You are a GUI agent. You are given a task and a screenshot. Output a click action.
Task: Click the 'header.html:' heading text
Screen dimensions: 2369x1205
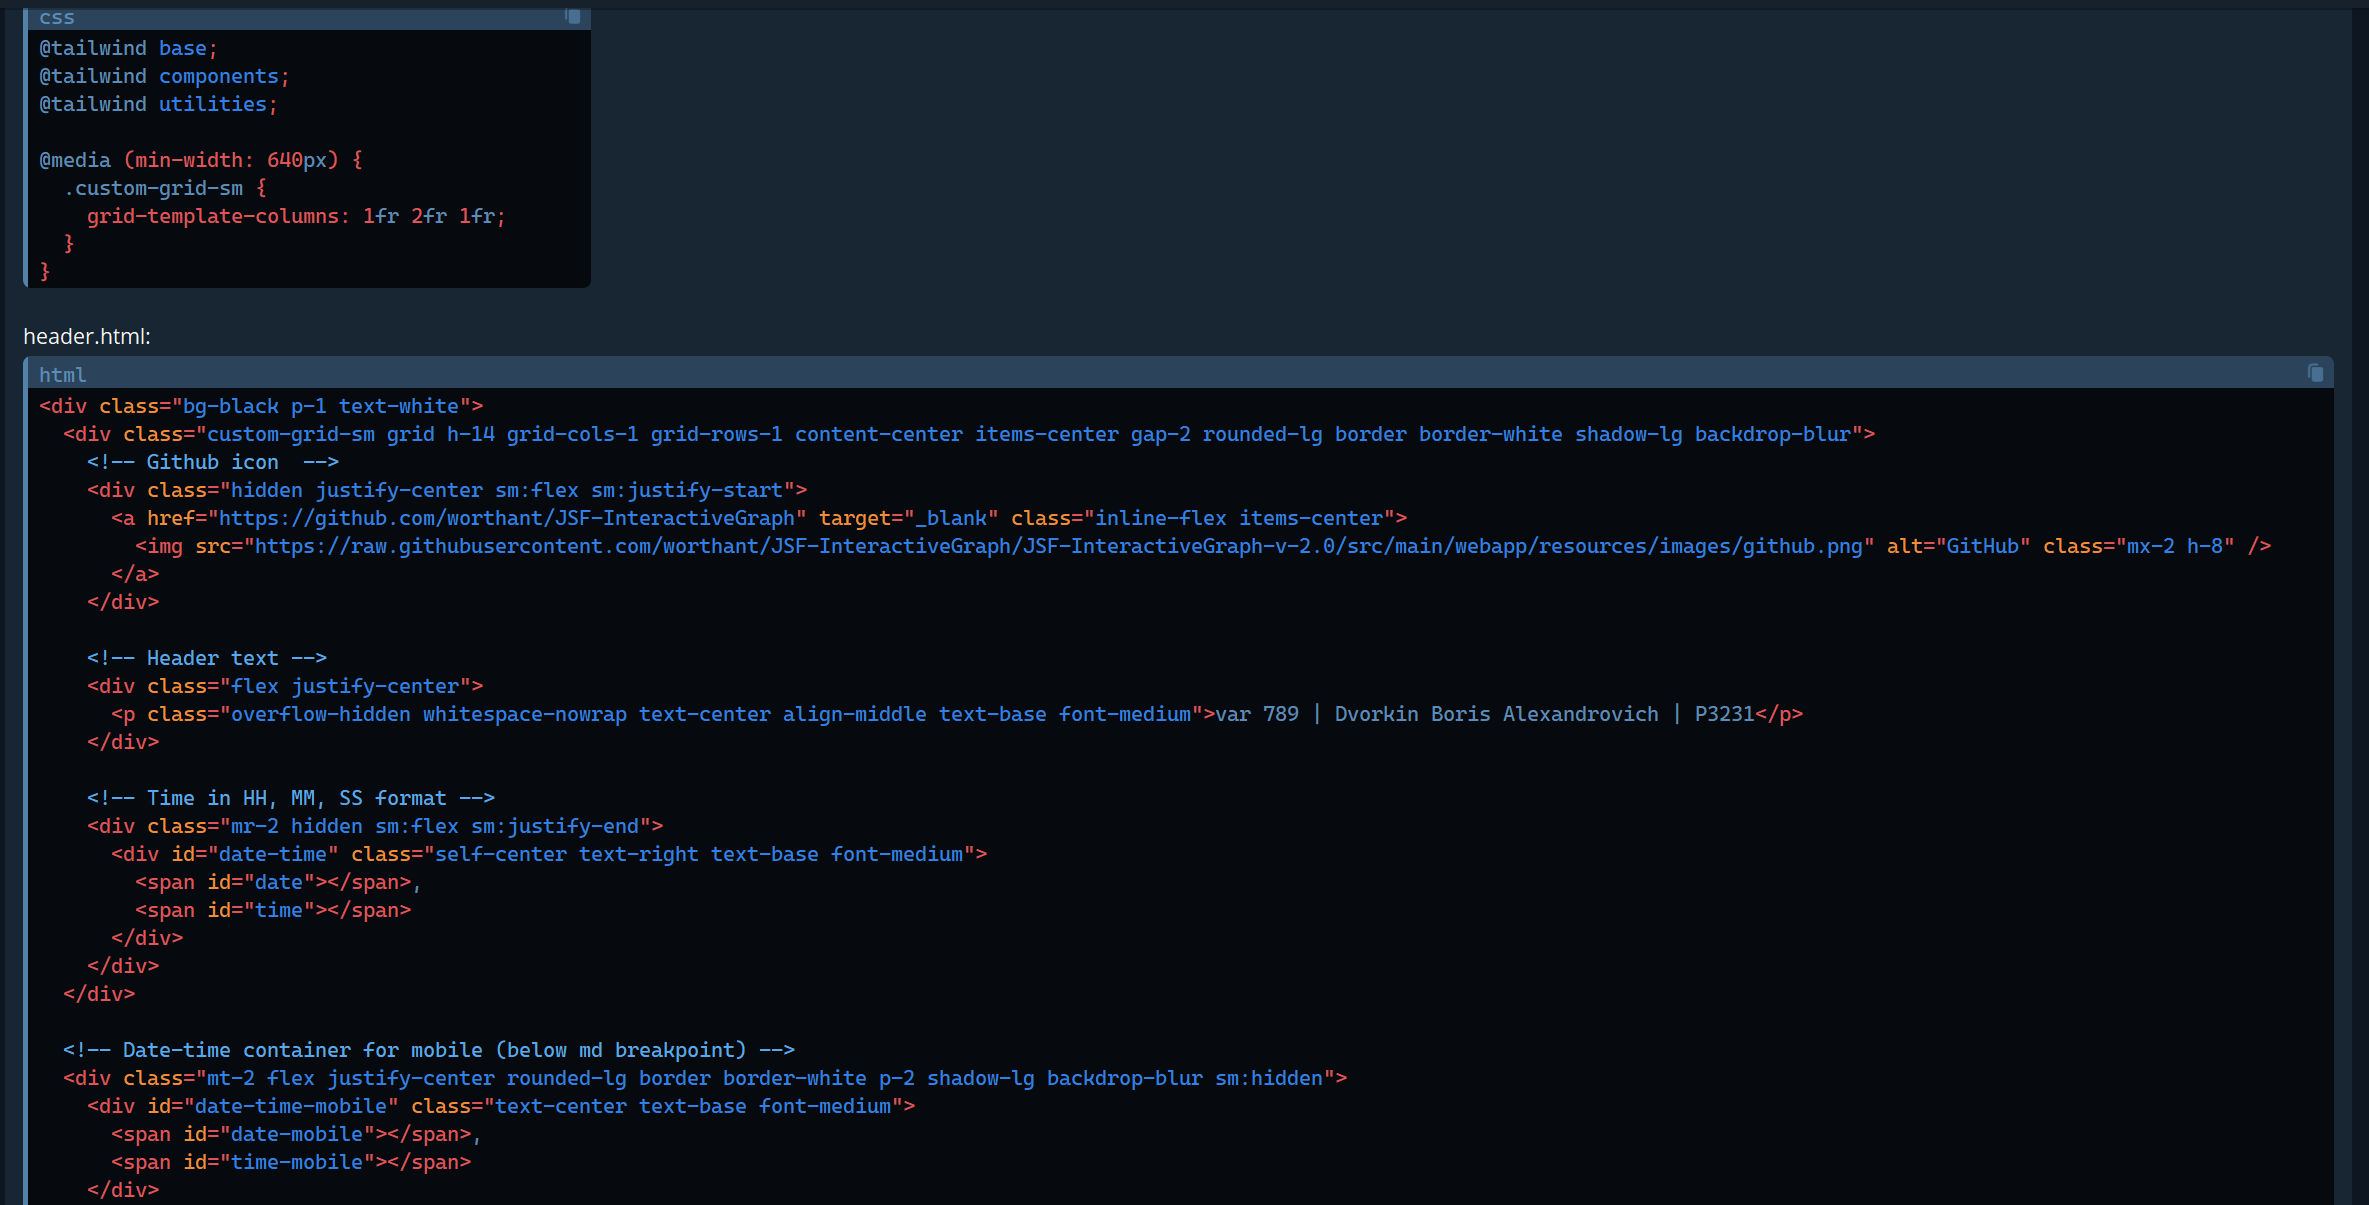pos(87,337)
